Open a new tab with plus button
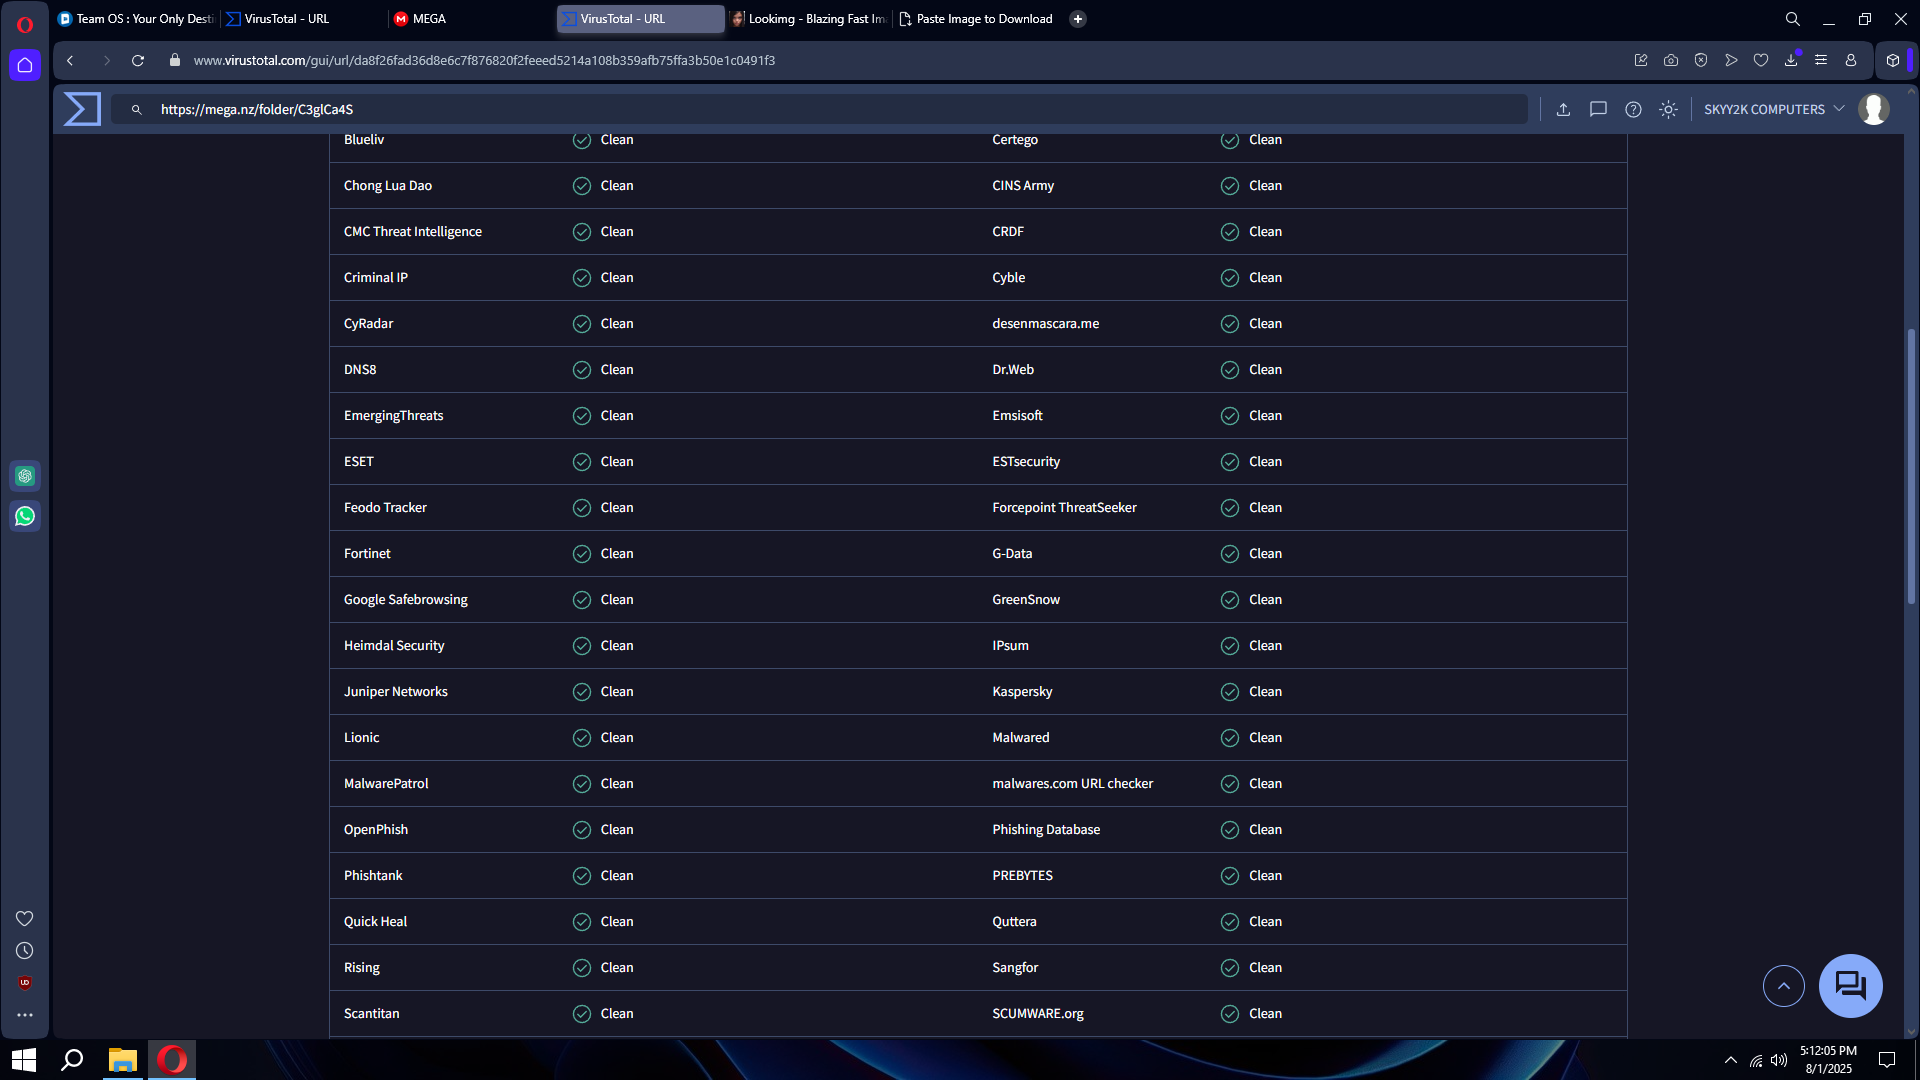1920x1080 pixels. (x=1078, y=19)
